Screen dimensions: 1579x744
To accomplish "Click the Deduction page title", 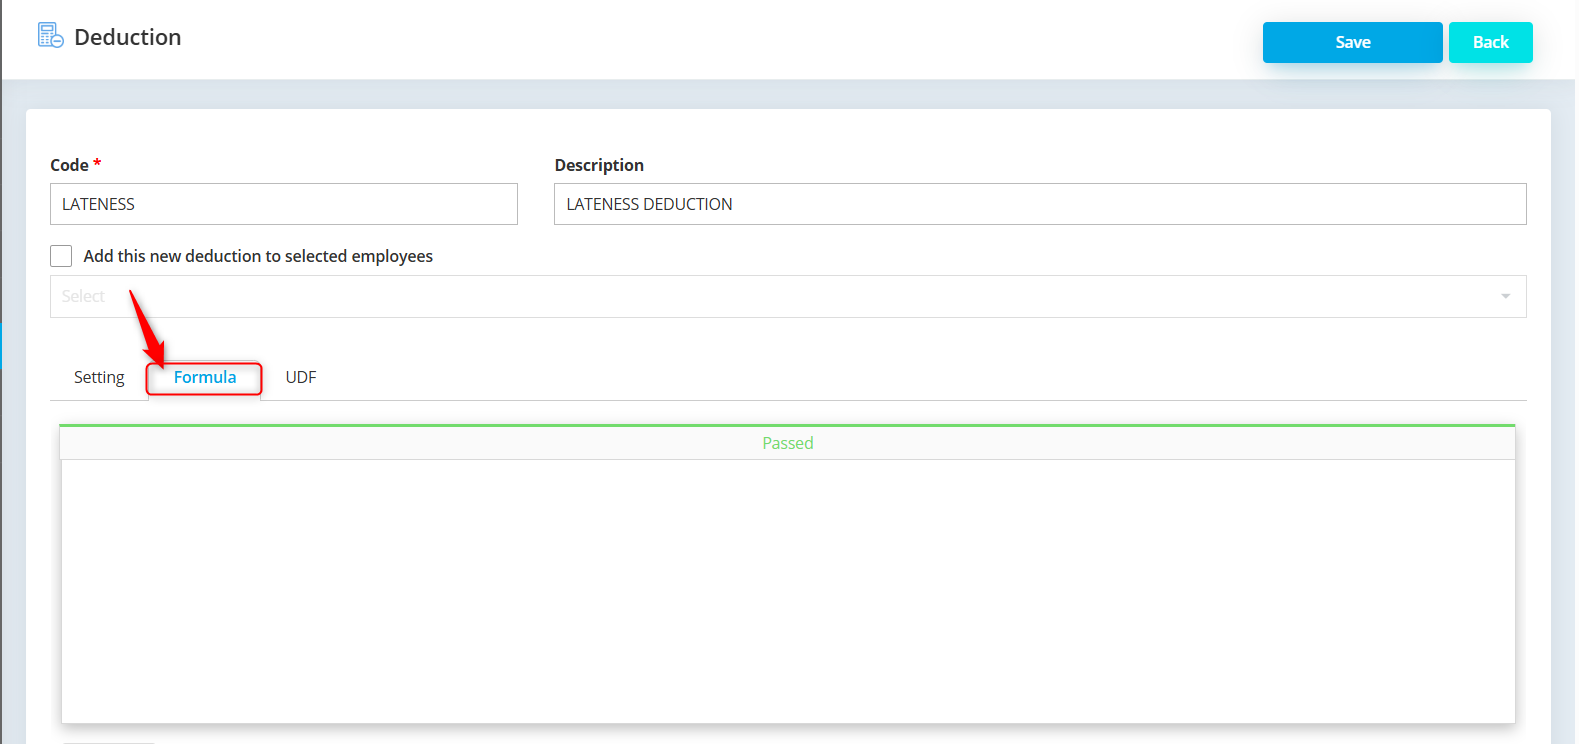I will (128, 37).
